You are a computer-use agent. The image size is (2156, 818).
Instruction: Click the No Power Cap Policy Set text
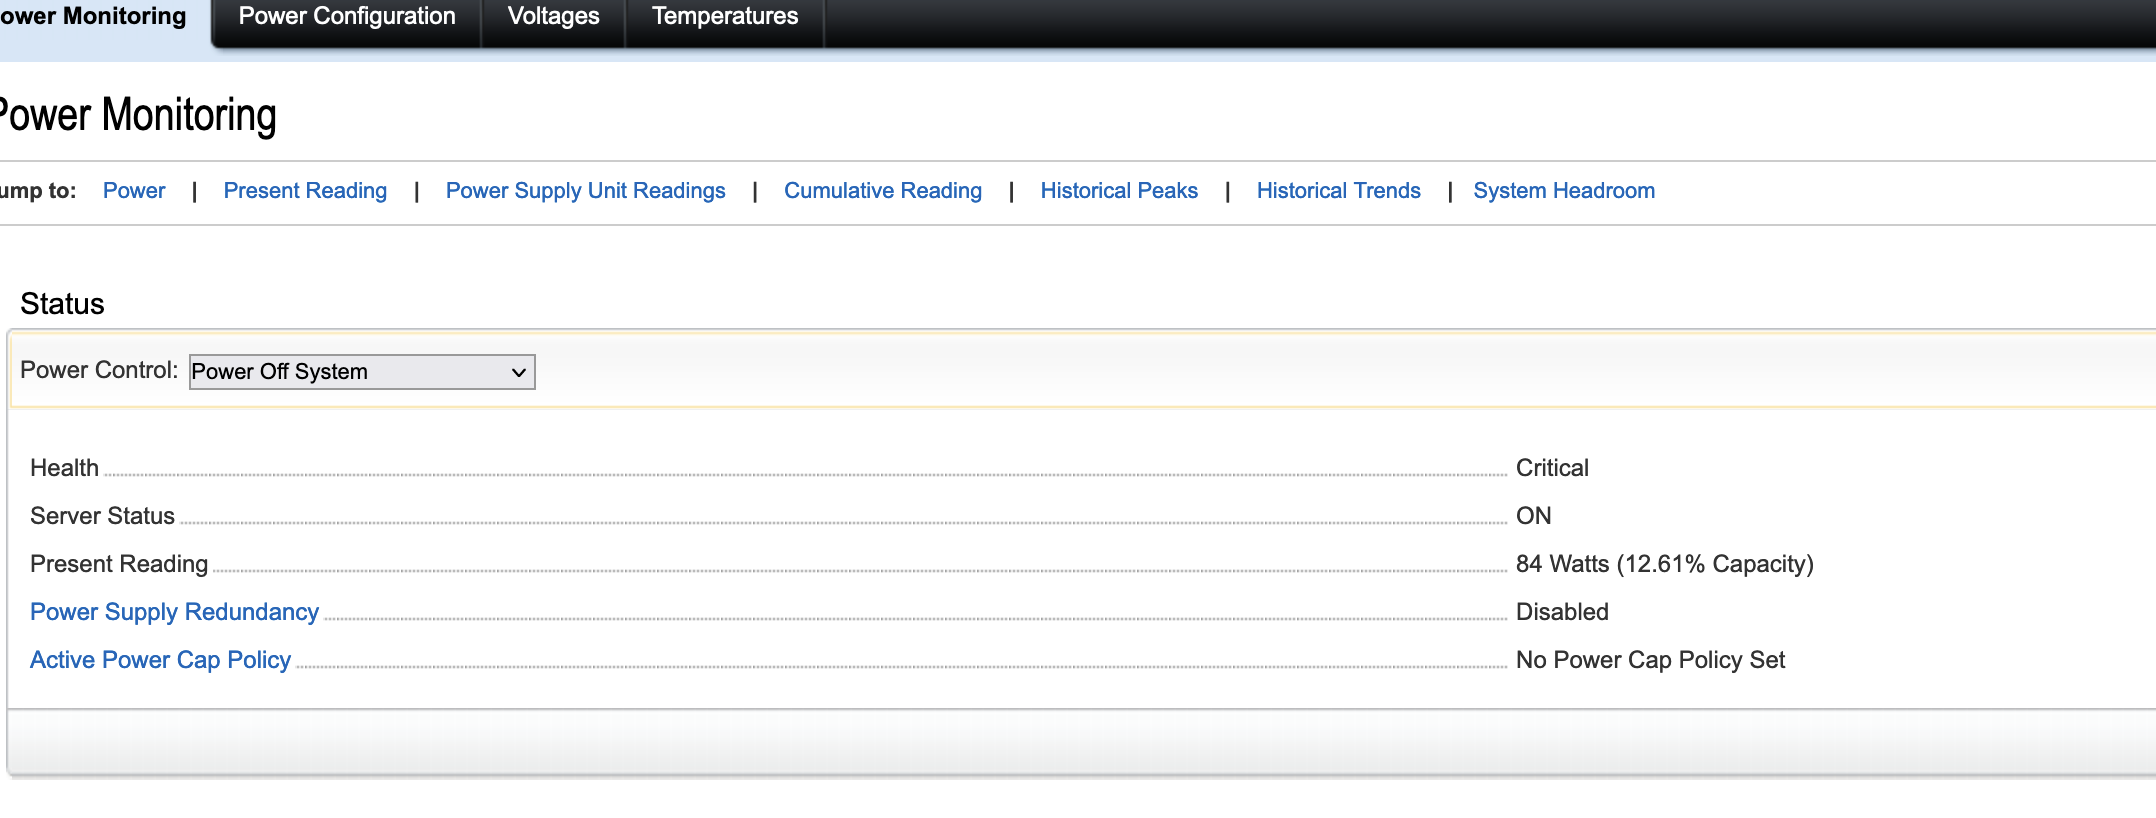1649,660
